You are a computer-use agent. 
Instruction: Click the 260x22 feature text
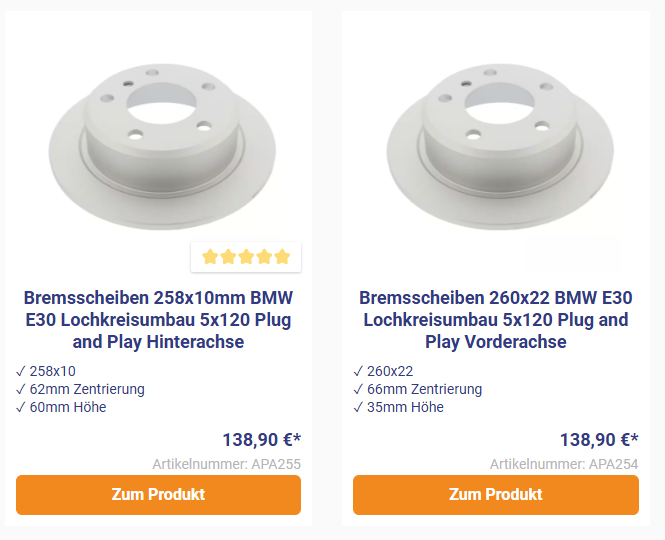click(x=390, y=371)
